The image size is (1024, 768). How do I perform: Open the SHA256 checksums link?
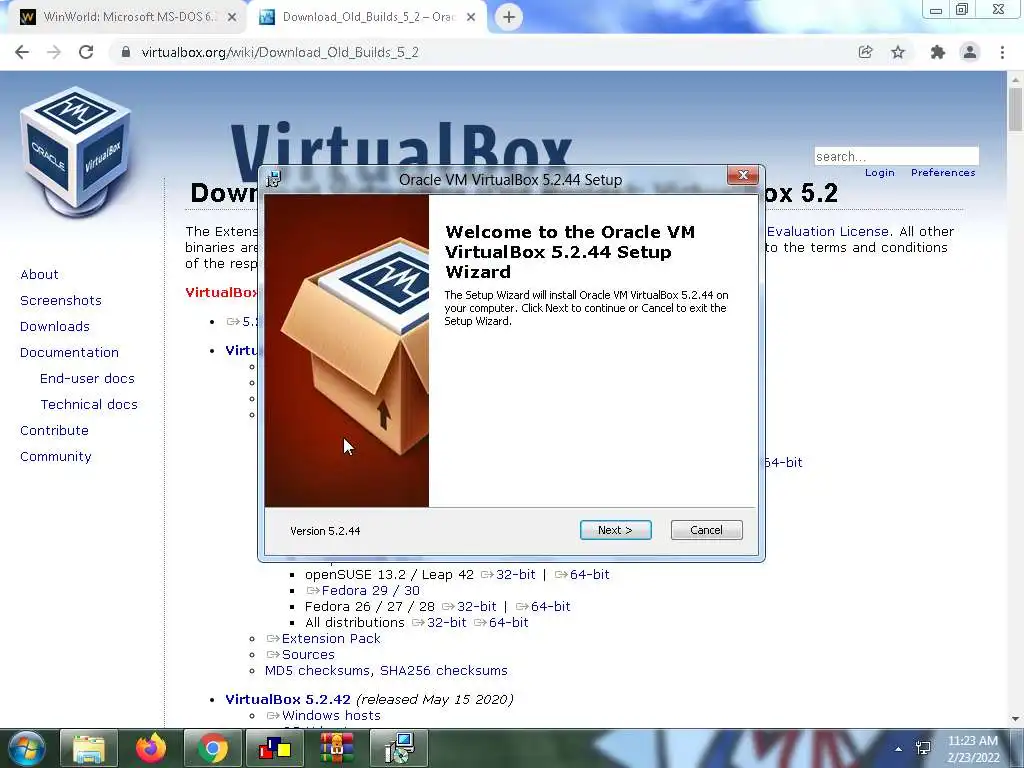point(443,671)
